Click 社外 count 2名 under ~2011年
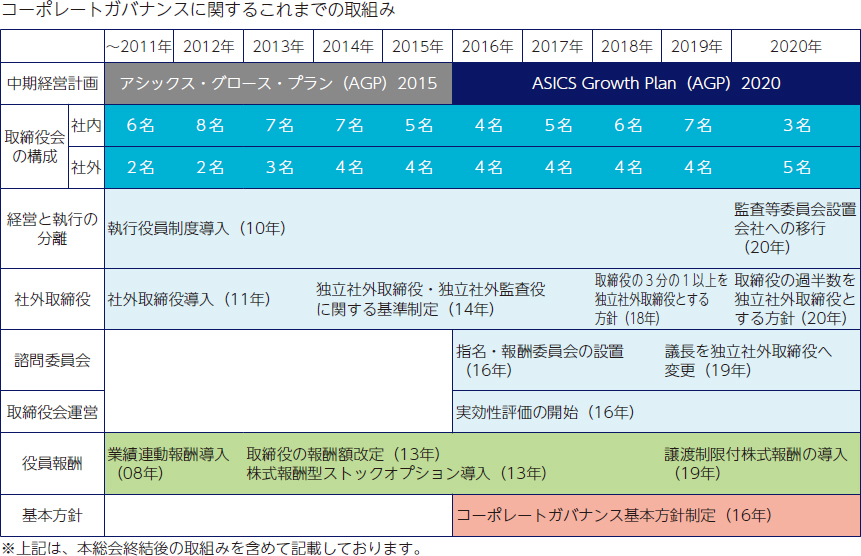 pos(140,167)
